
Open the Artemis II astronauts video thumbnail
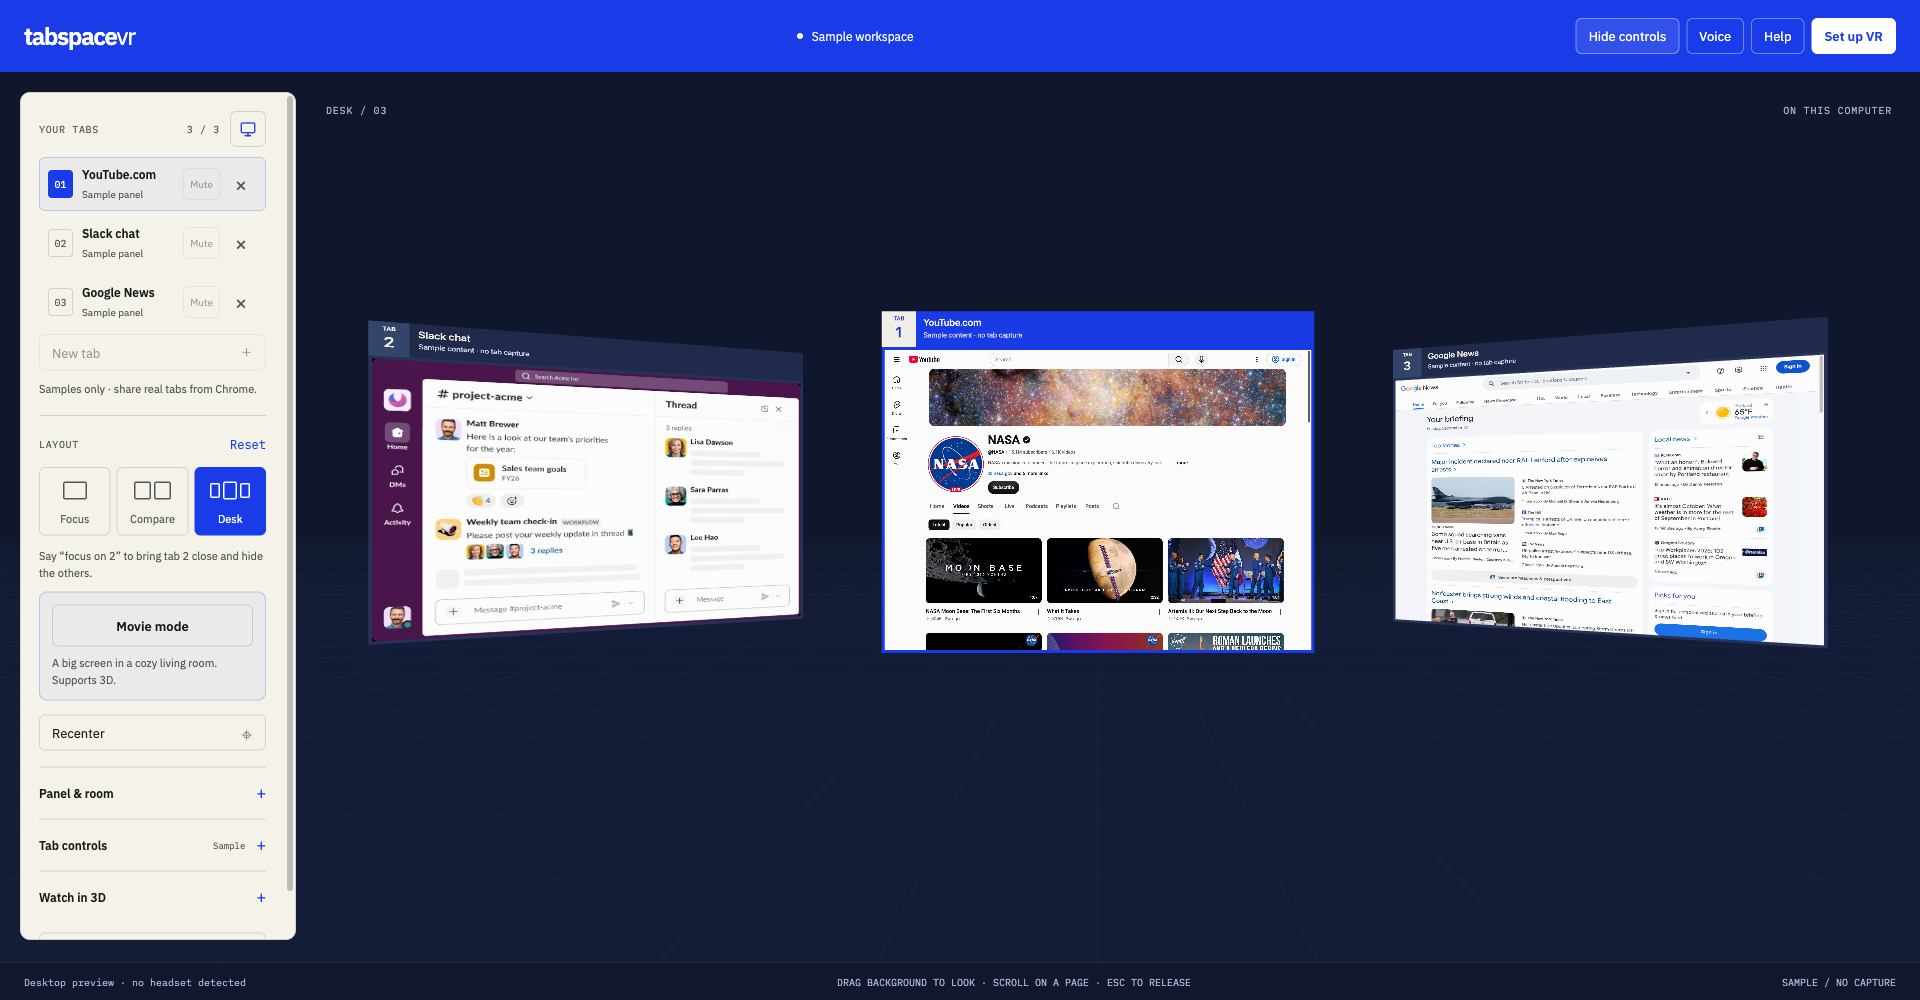1226,570
